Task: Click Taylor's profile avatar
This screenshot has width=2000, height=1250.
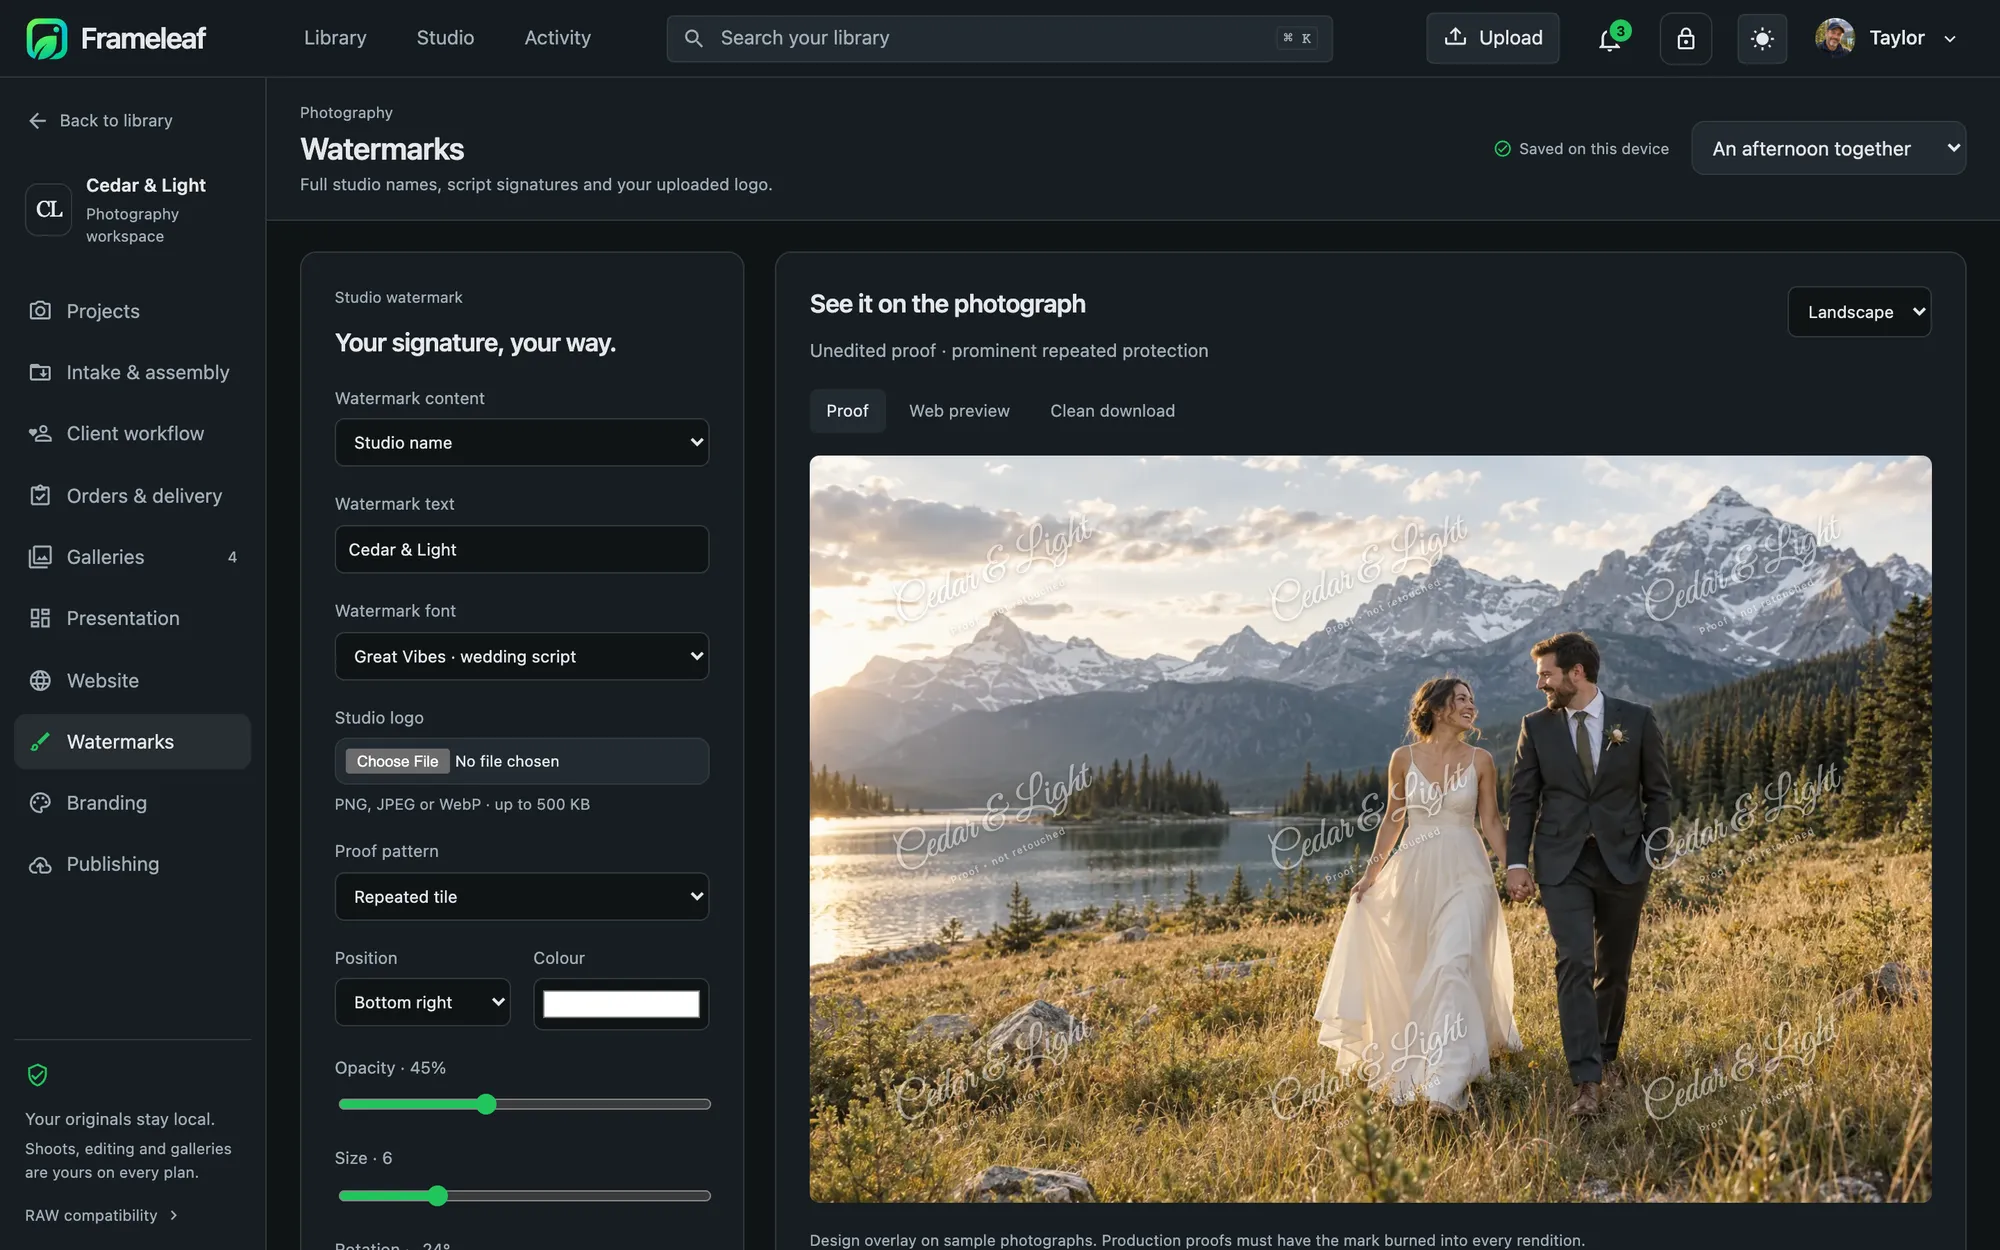Action: [1835, 38]
